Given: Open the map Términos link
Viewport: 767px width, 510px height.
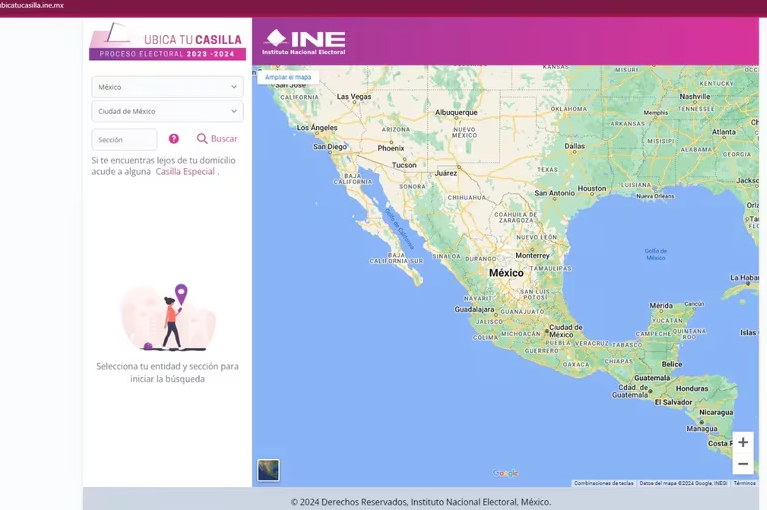Looking at the screenshot, I should click(x=744, y=483).
